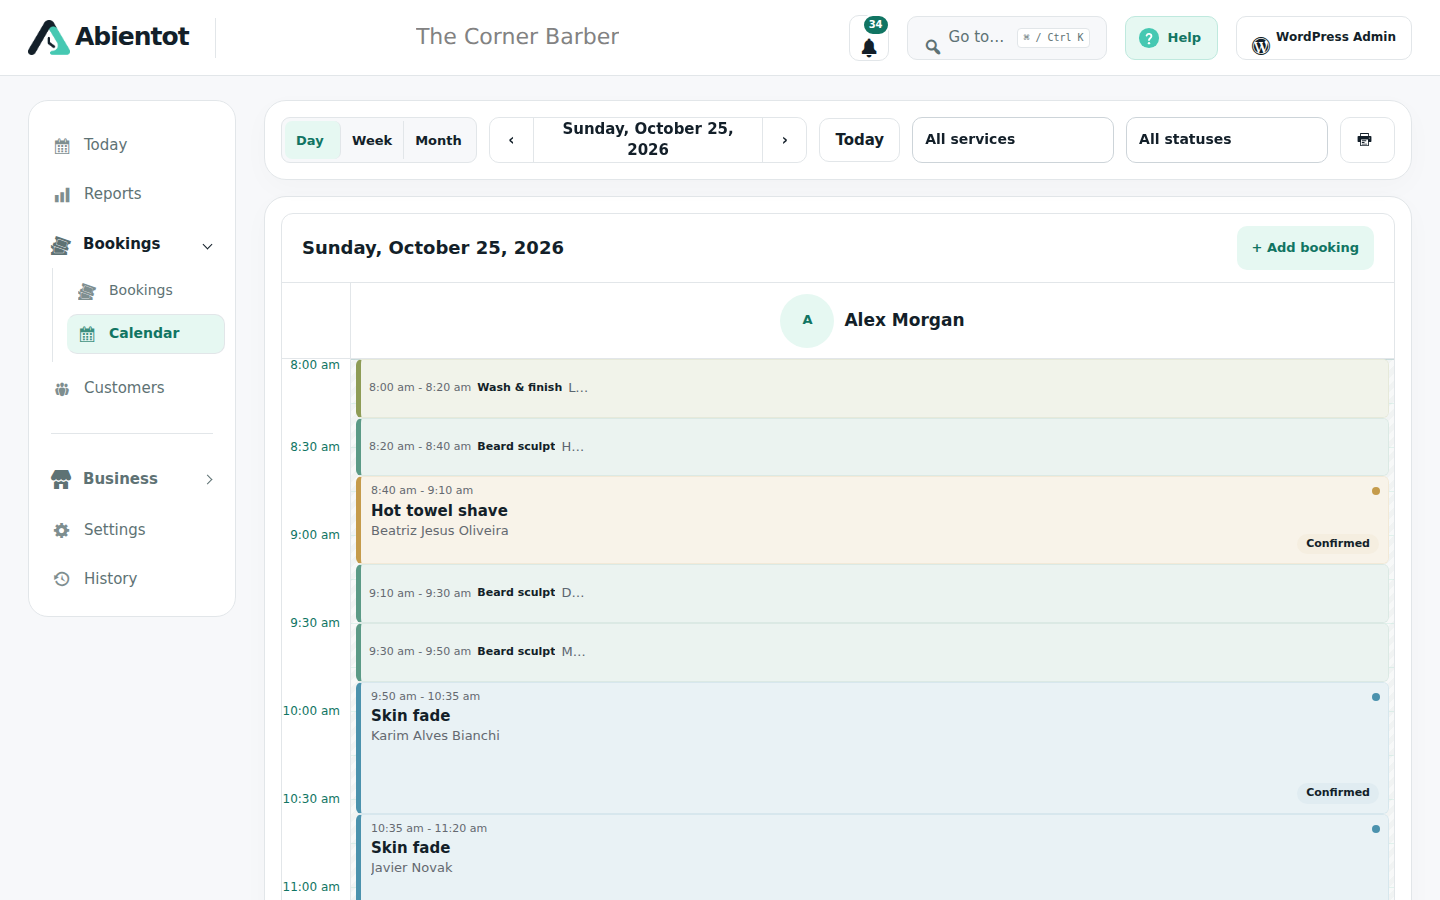1440x900 pixels.
Task: Open Customers in the sidebar
Action: (132, 388)
